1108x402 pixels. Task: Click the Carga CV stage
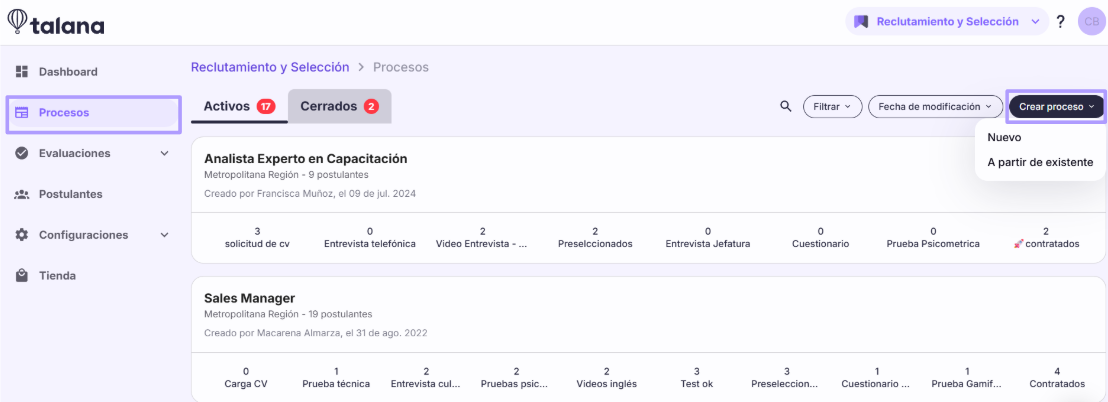246,377
